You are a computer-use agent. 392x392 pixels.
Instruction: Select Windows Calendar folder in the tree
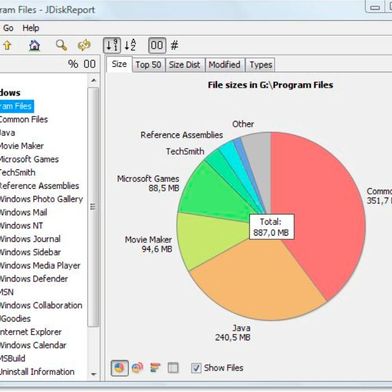[x=33, y=345]
